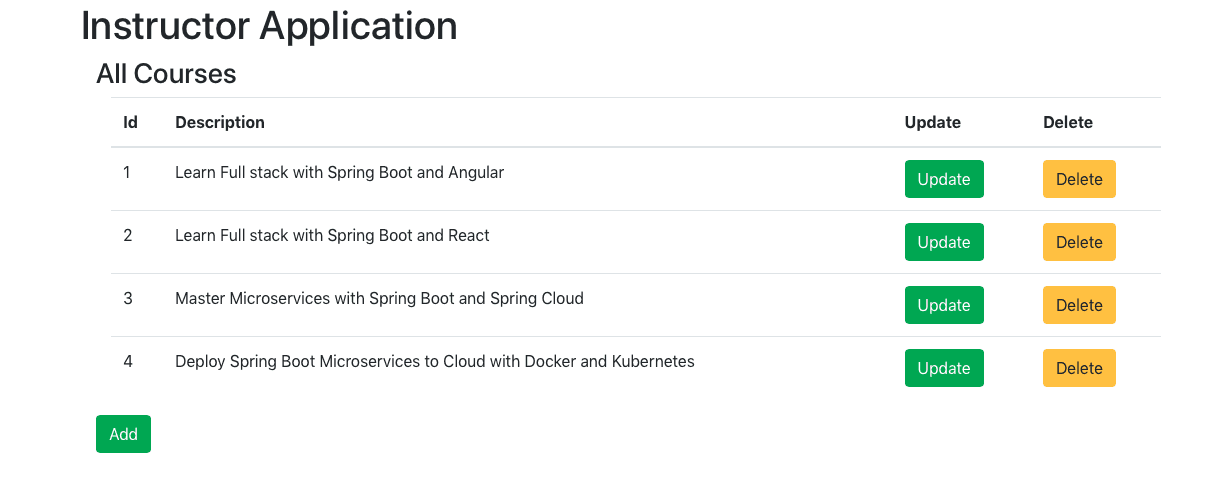Click the Angular course description text

coord(339,172)
